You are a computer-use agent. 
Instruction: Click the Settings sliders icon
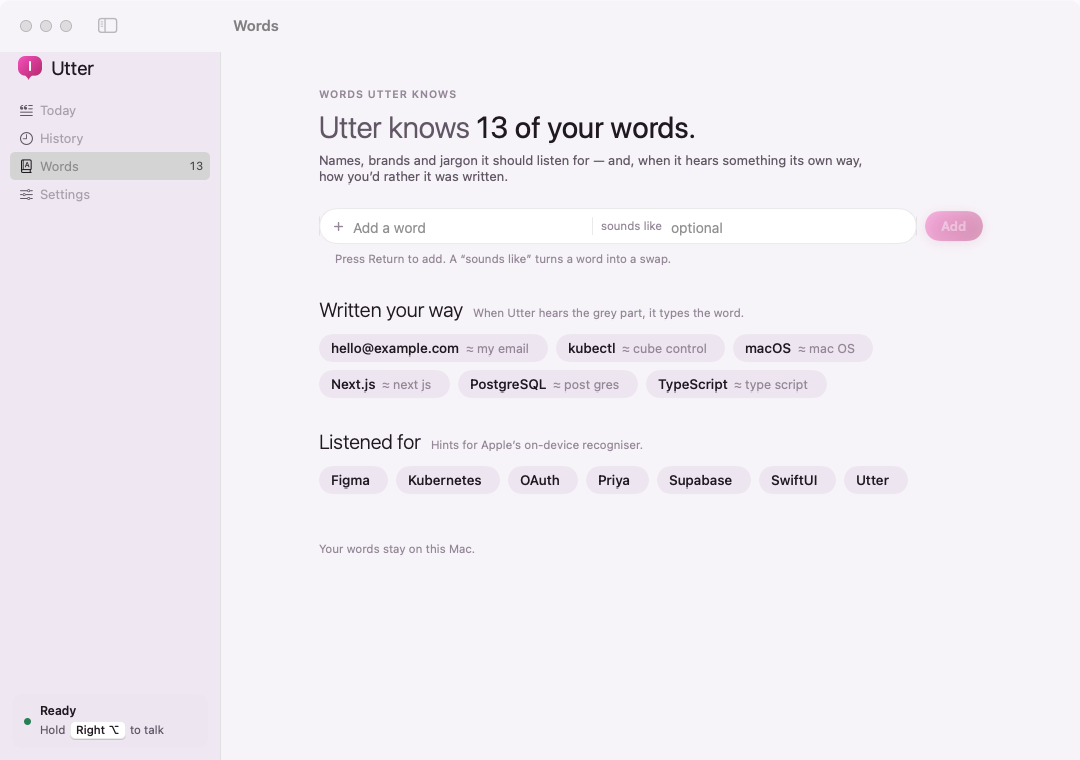[x=26, y=194]
